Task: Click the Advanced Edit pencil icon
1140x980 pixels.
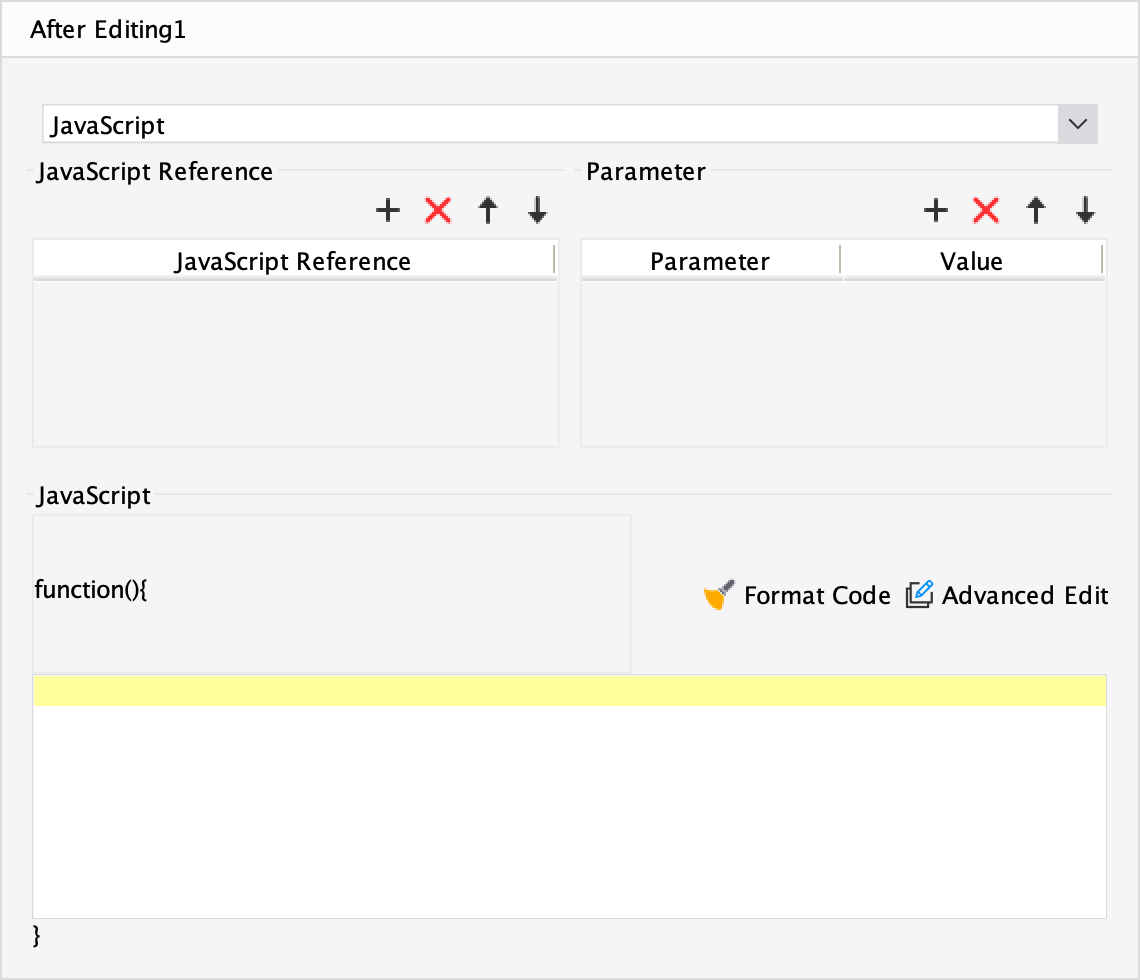Action: point(920,595)
